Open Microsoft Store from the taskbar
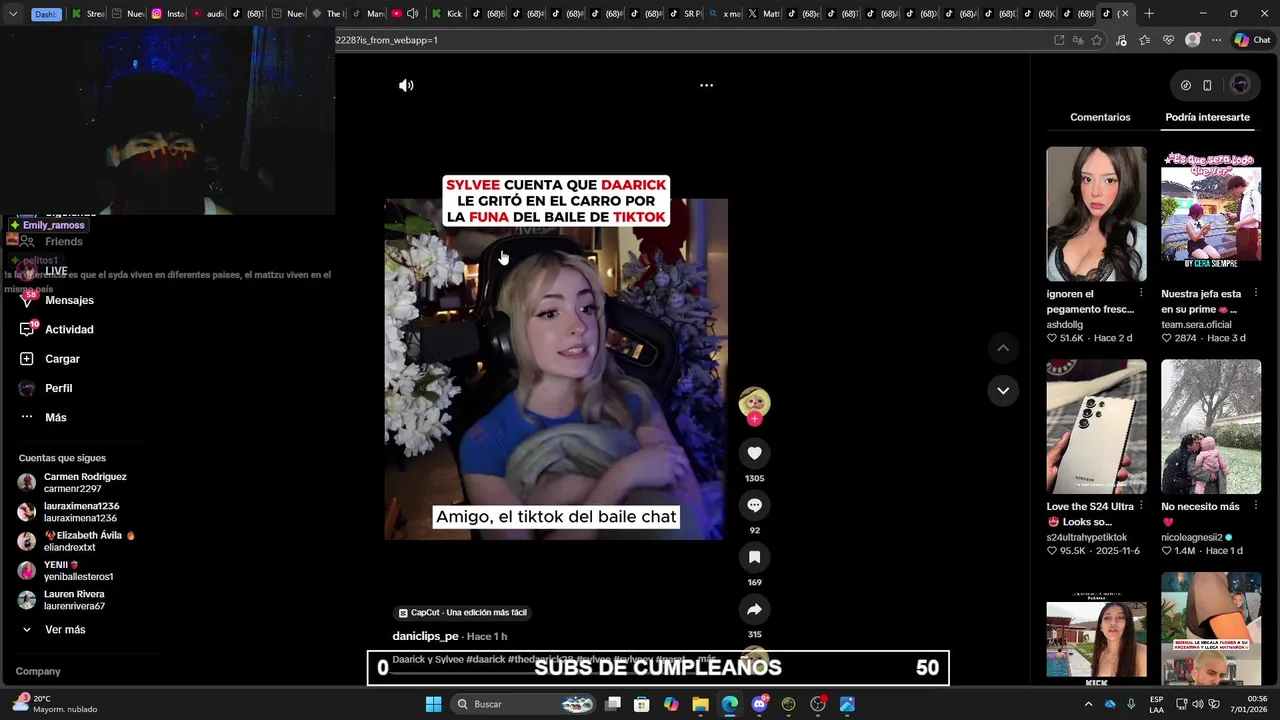Screen dimensions: 1280x720 point(642,704)
